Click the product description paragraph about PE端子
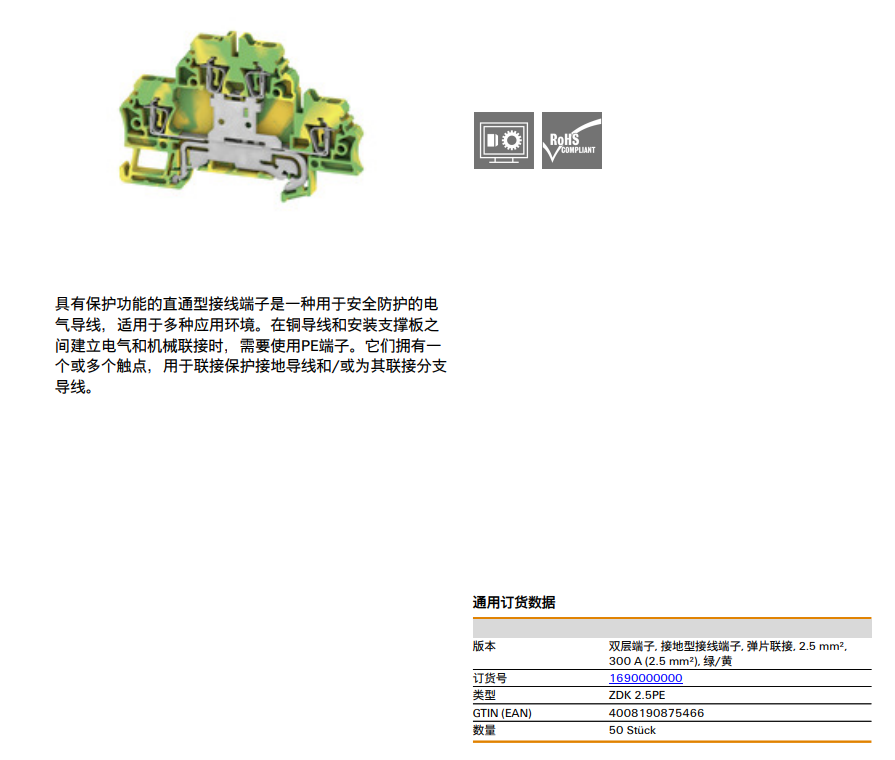This screenshot has height=760, width=895. click(251, 345)
